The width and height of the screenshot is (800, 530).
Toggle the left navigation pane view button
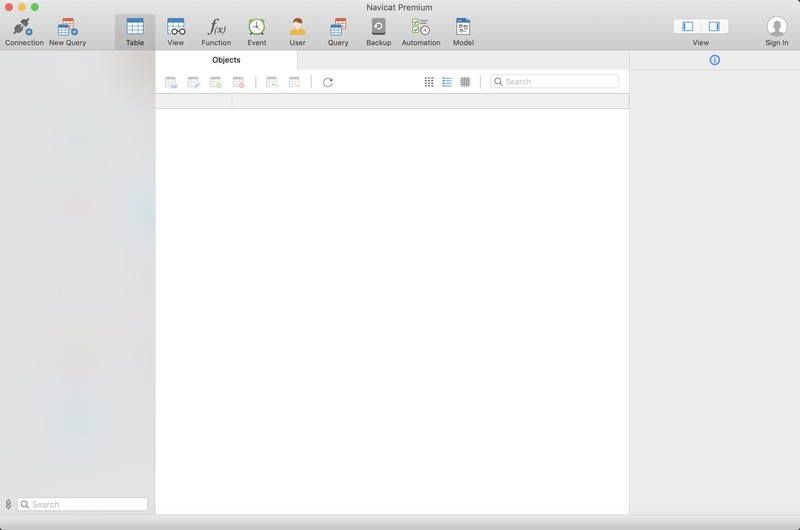687,26
